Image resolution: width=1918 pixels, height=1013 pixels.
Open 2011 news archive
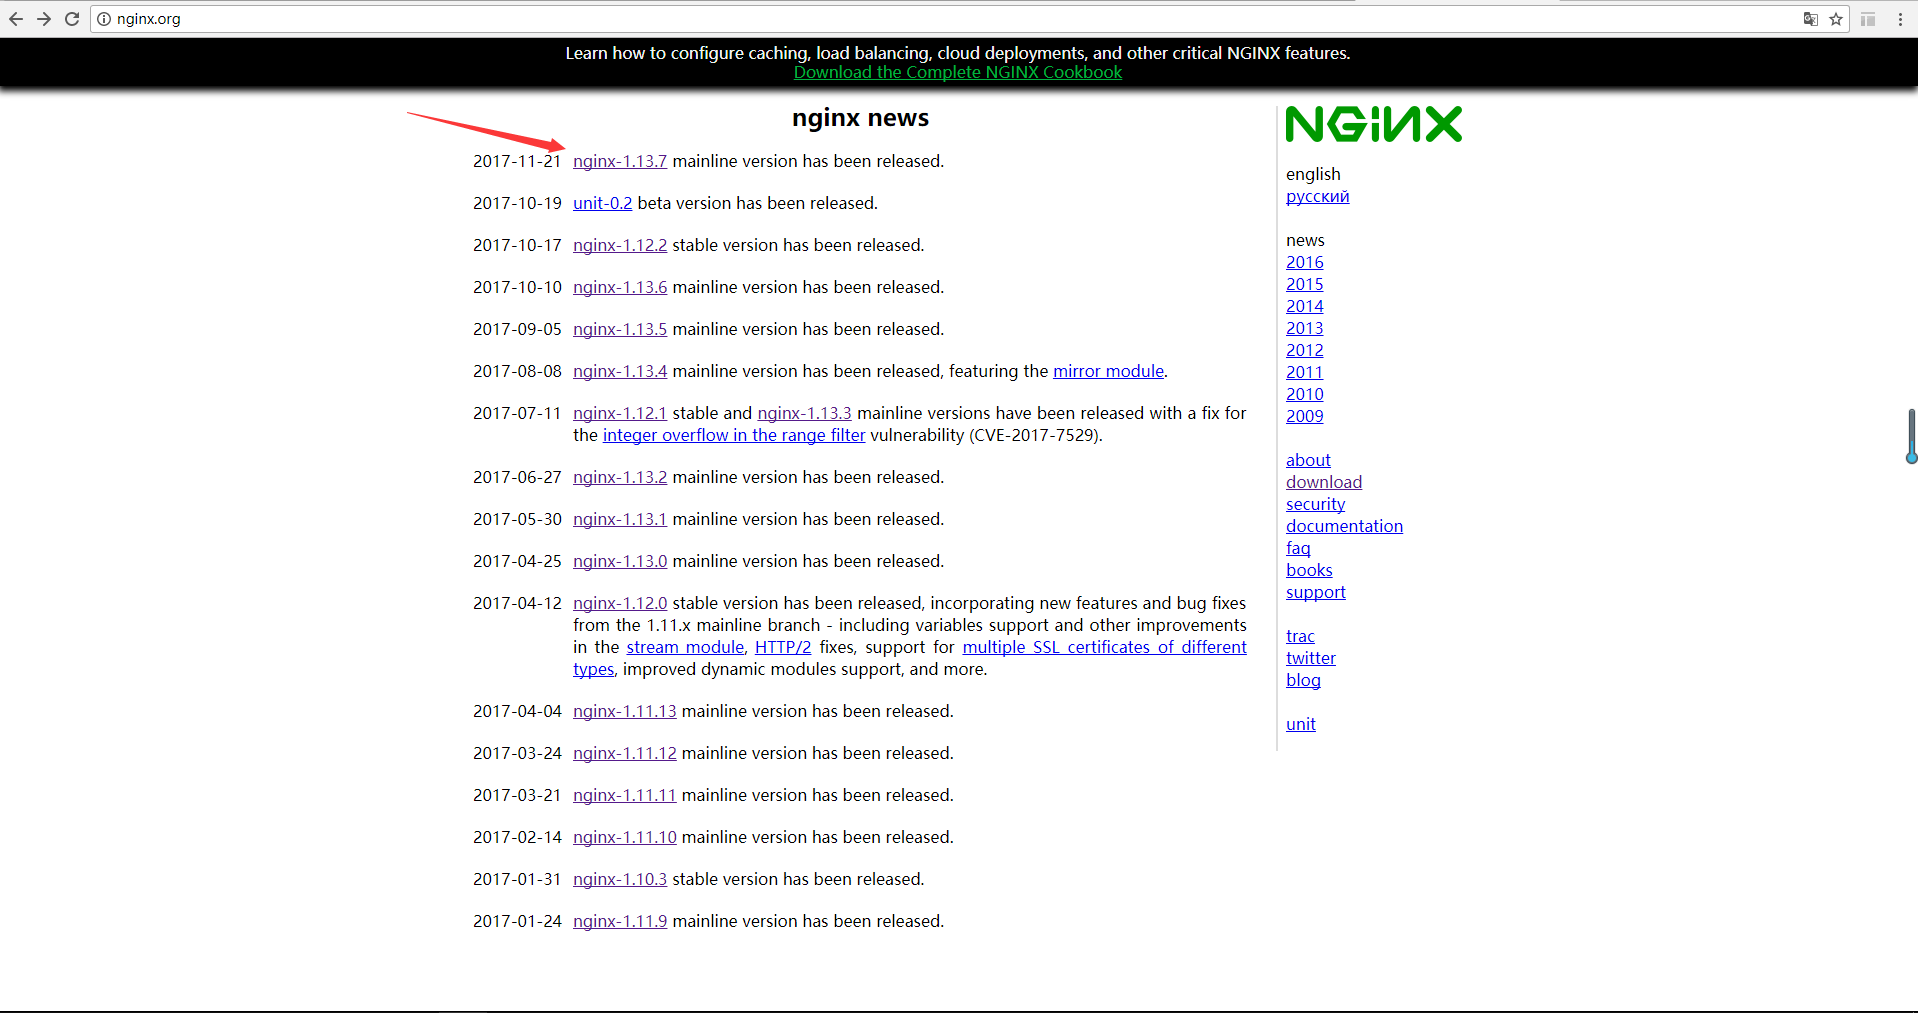click(1304, 372)
